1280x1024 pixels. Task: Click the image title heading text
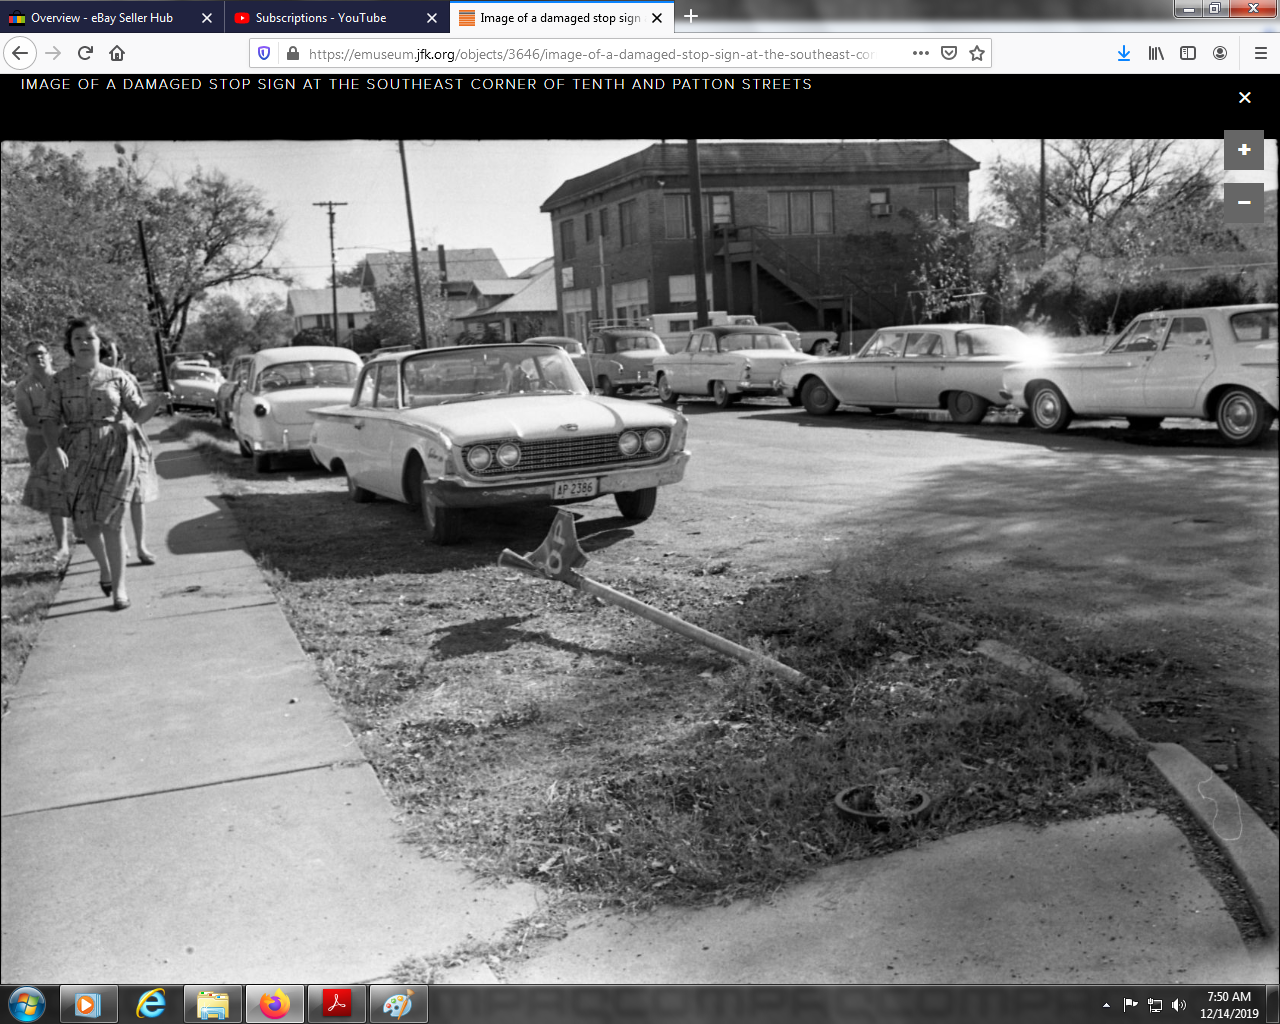(416, 84)
